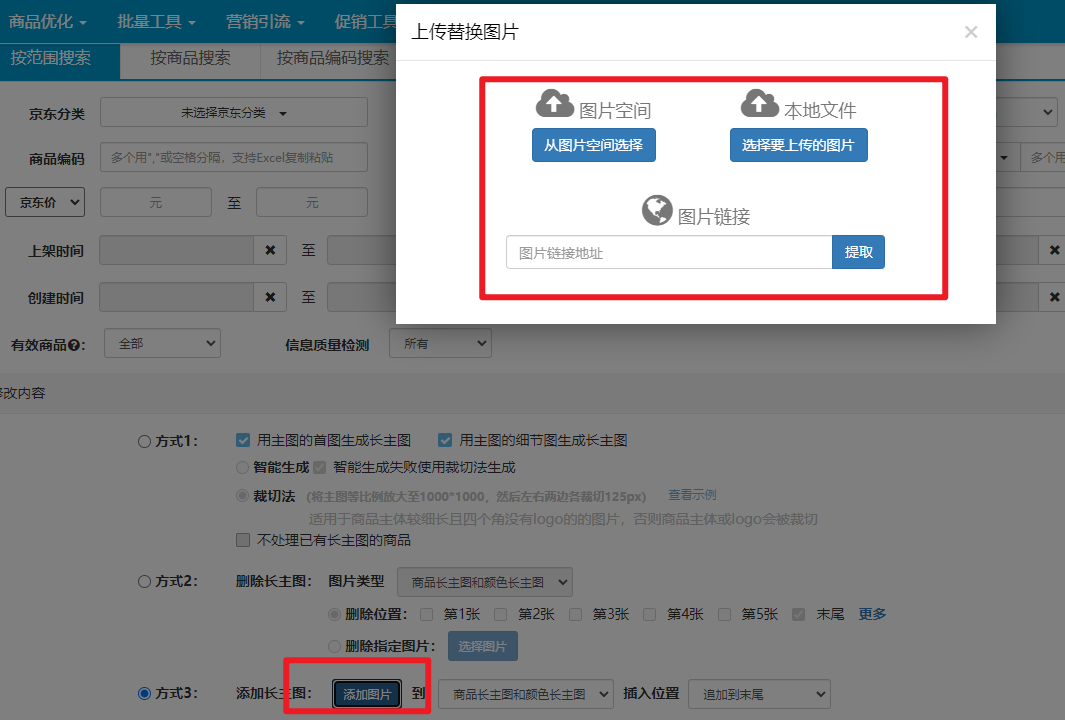
Task: Clear 上架时间 start date with X icon
Action: click(270, 250)
